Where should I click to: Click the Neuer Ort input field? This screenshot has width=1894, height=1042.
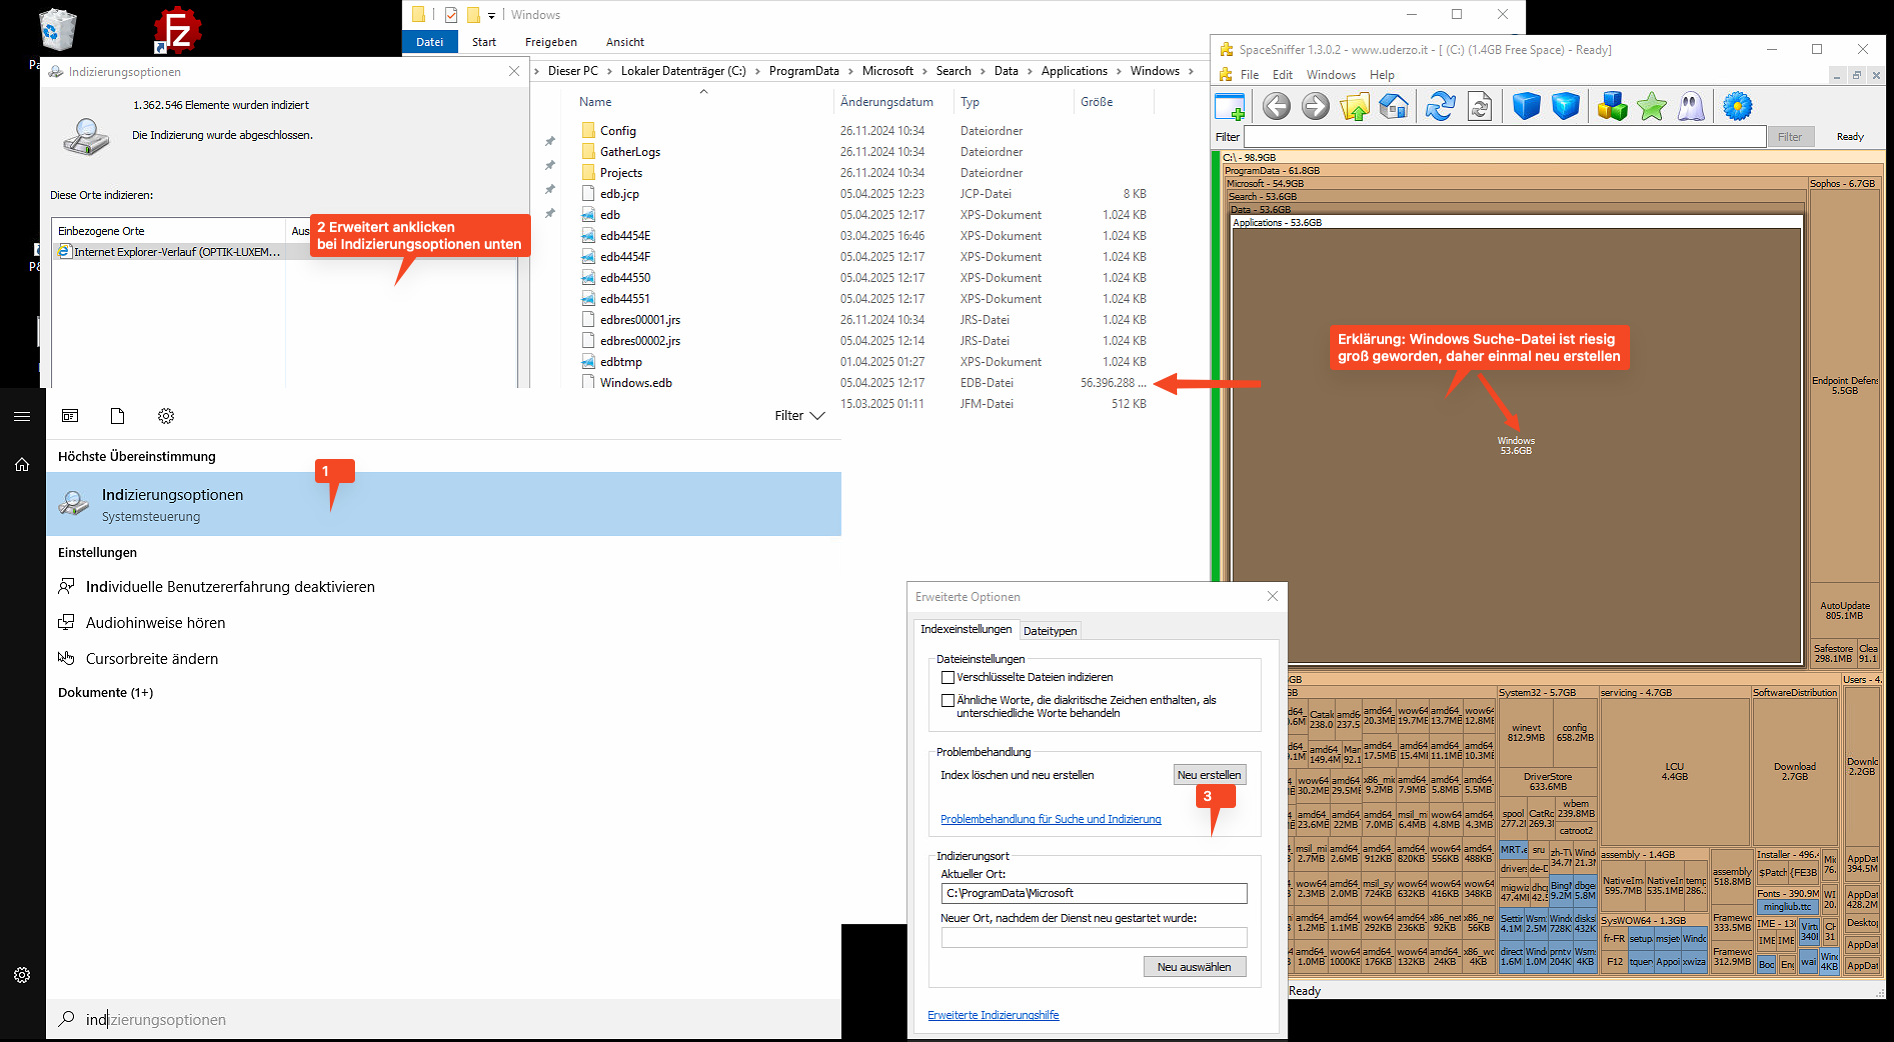pyautogui.click(x=1094, y=938)
